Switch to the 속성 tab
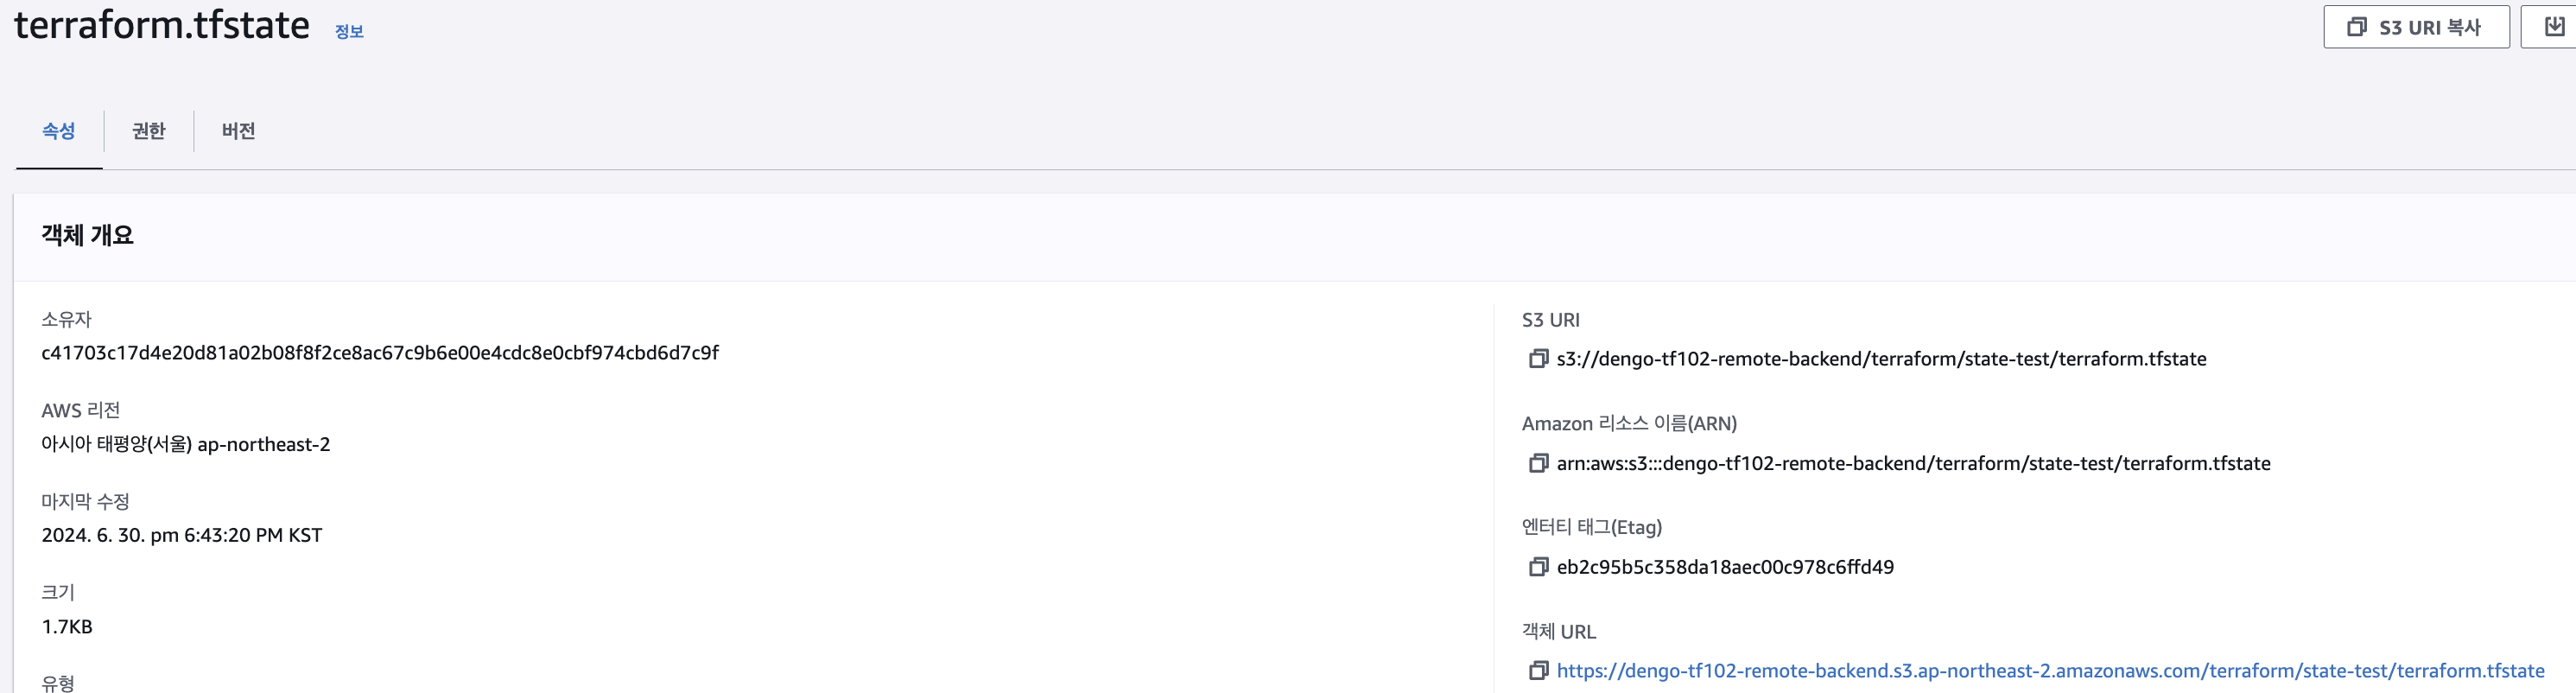The width and height of the screenshot is (2576, 693). [x=59, y=131]
